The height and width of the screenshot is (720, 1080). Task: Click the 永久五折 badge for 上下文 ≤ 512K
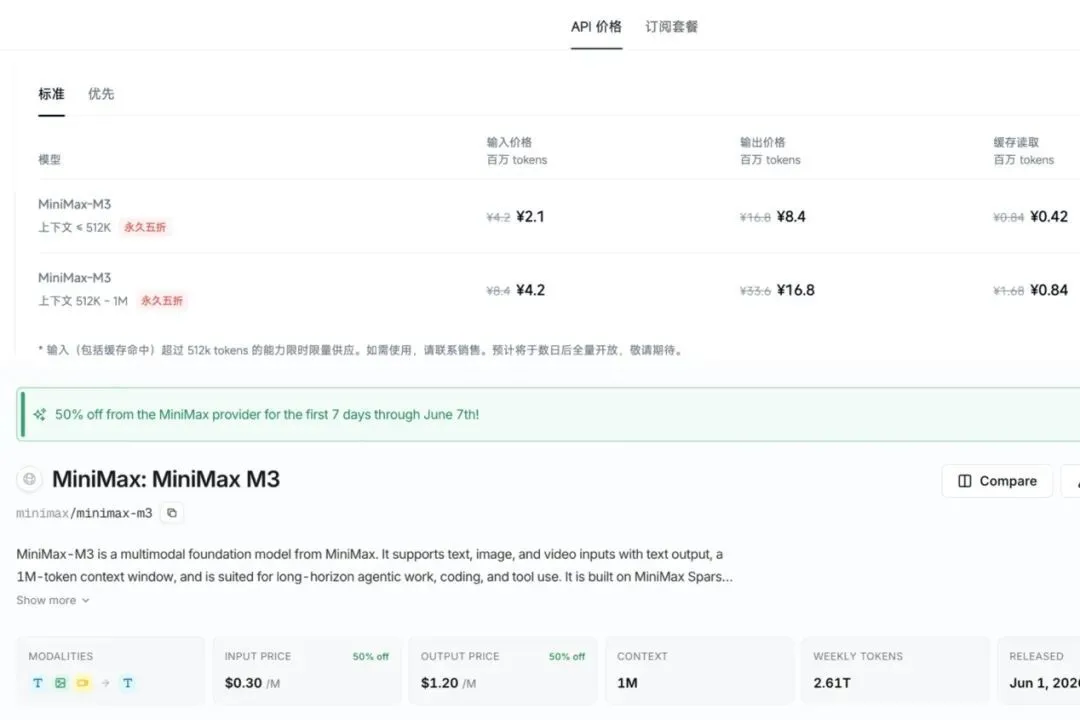pyautogui.click(x=145, y=227)
